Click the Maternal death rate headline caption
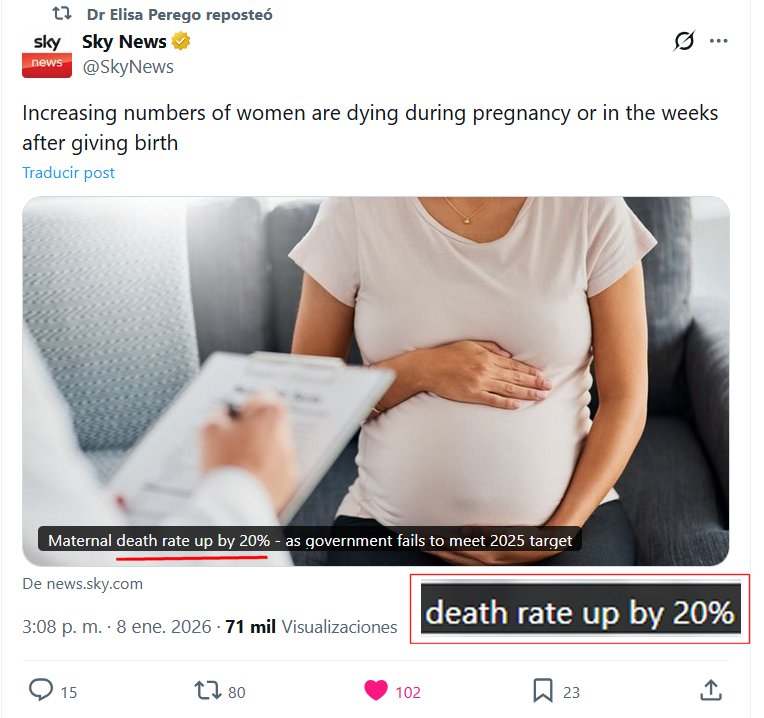Viewport: 764px width, 718px height. coord(310,540)
